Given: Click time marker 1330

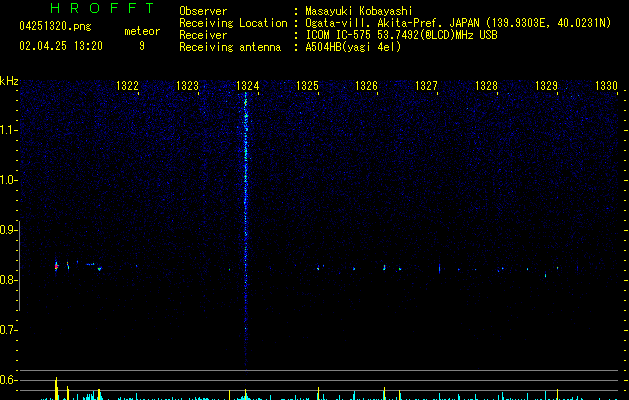Looking at the screenshot, I should (606, 86).
